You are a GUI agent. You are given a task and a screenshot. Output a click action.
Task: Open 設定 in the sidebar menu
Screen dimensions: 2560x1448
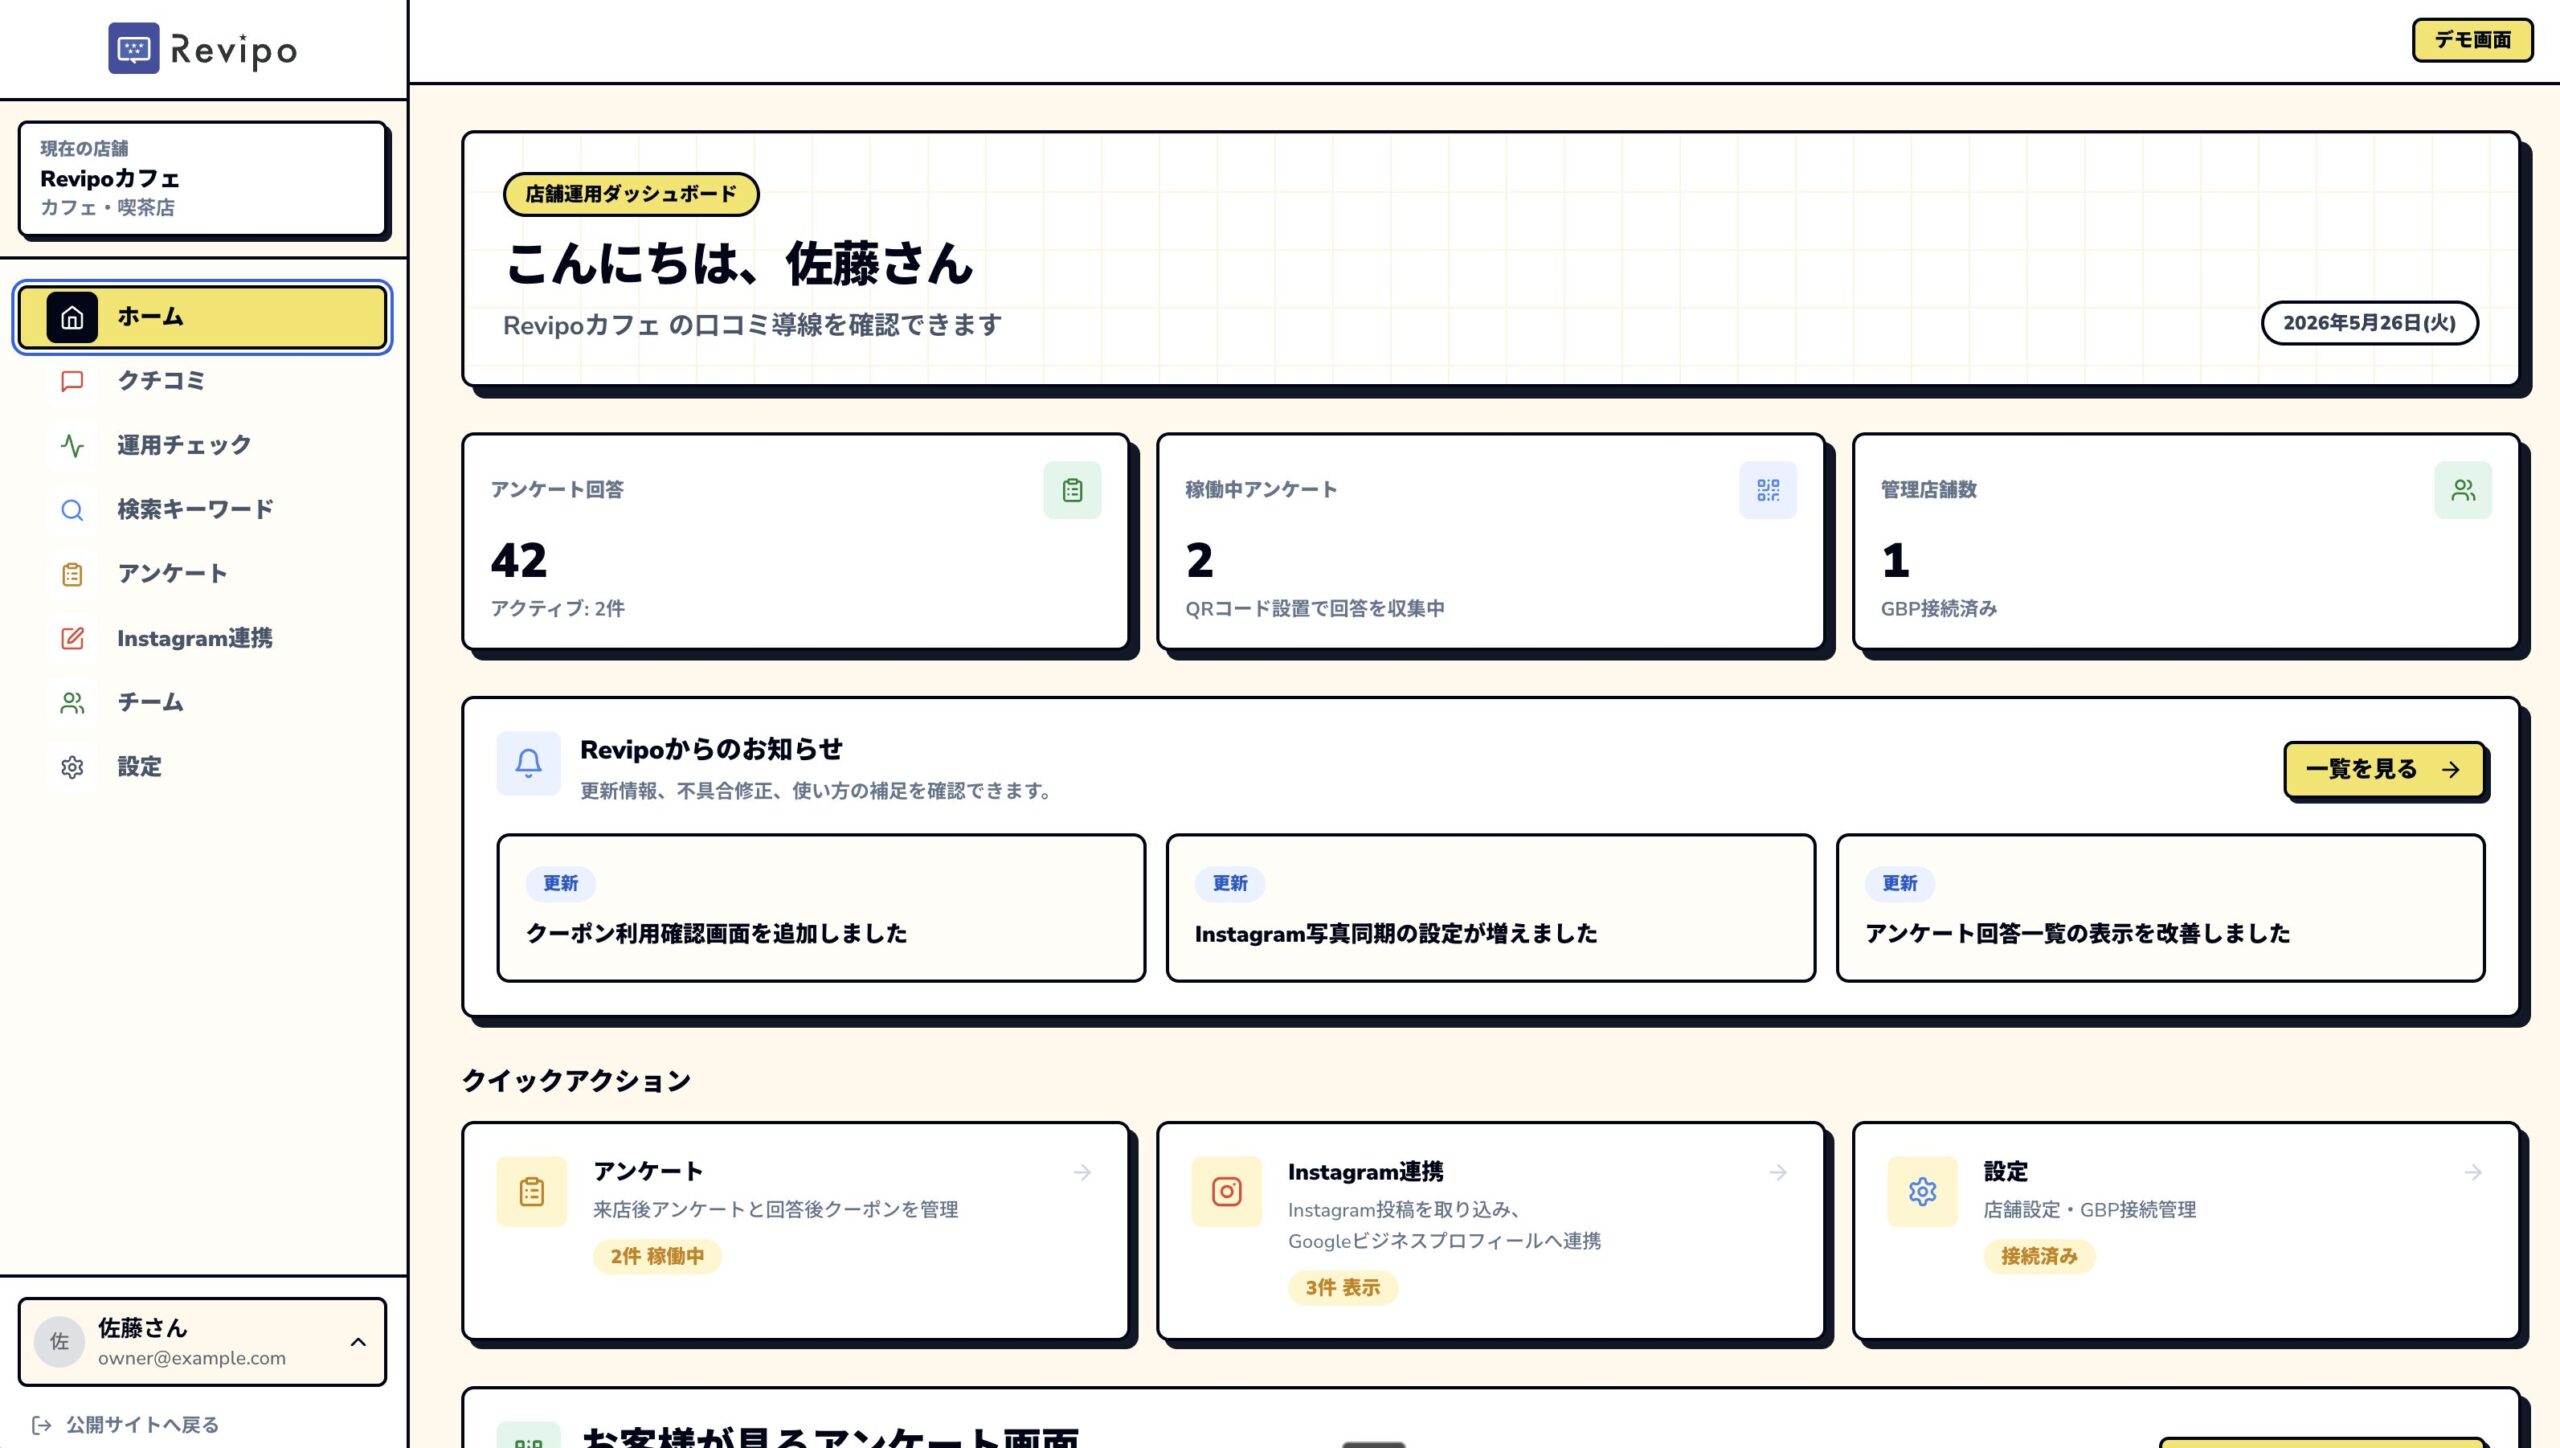coord(203,767)
